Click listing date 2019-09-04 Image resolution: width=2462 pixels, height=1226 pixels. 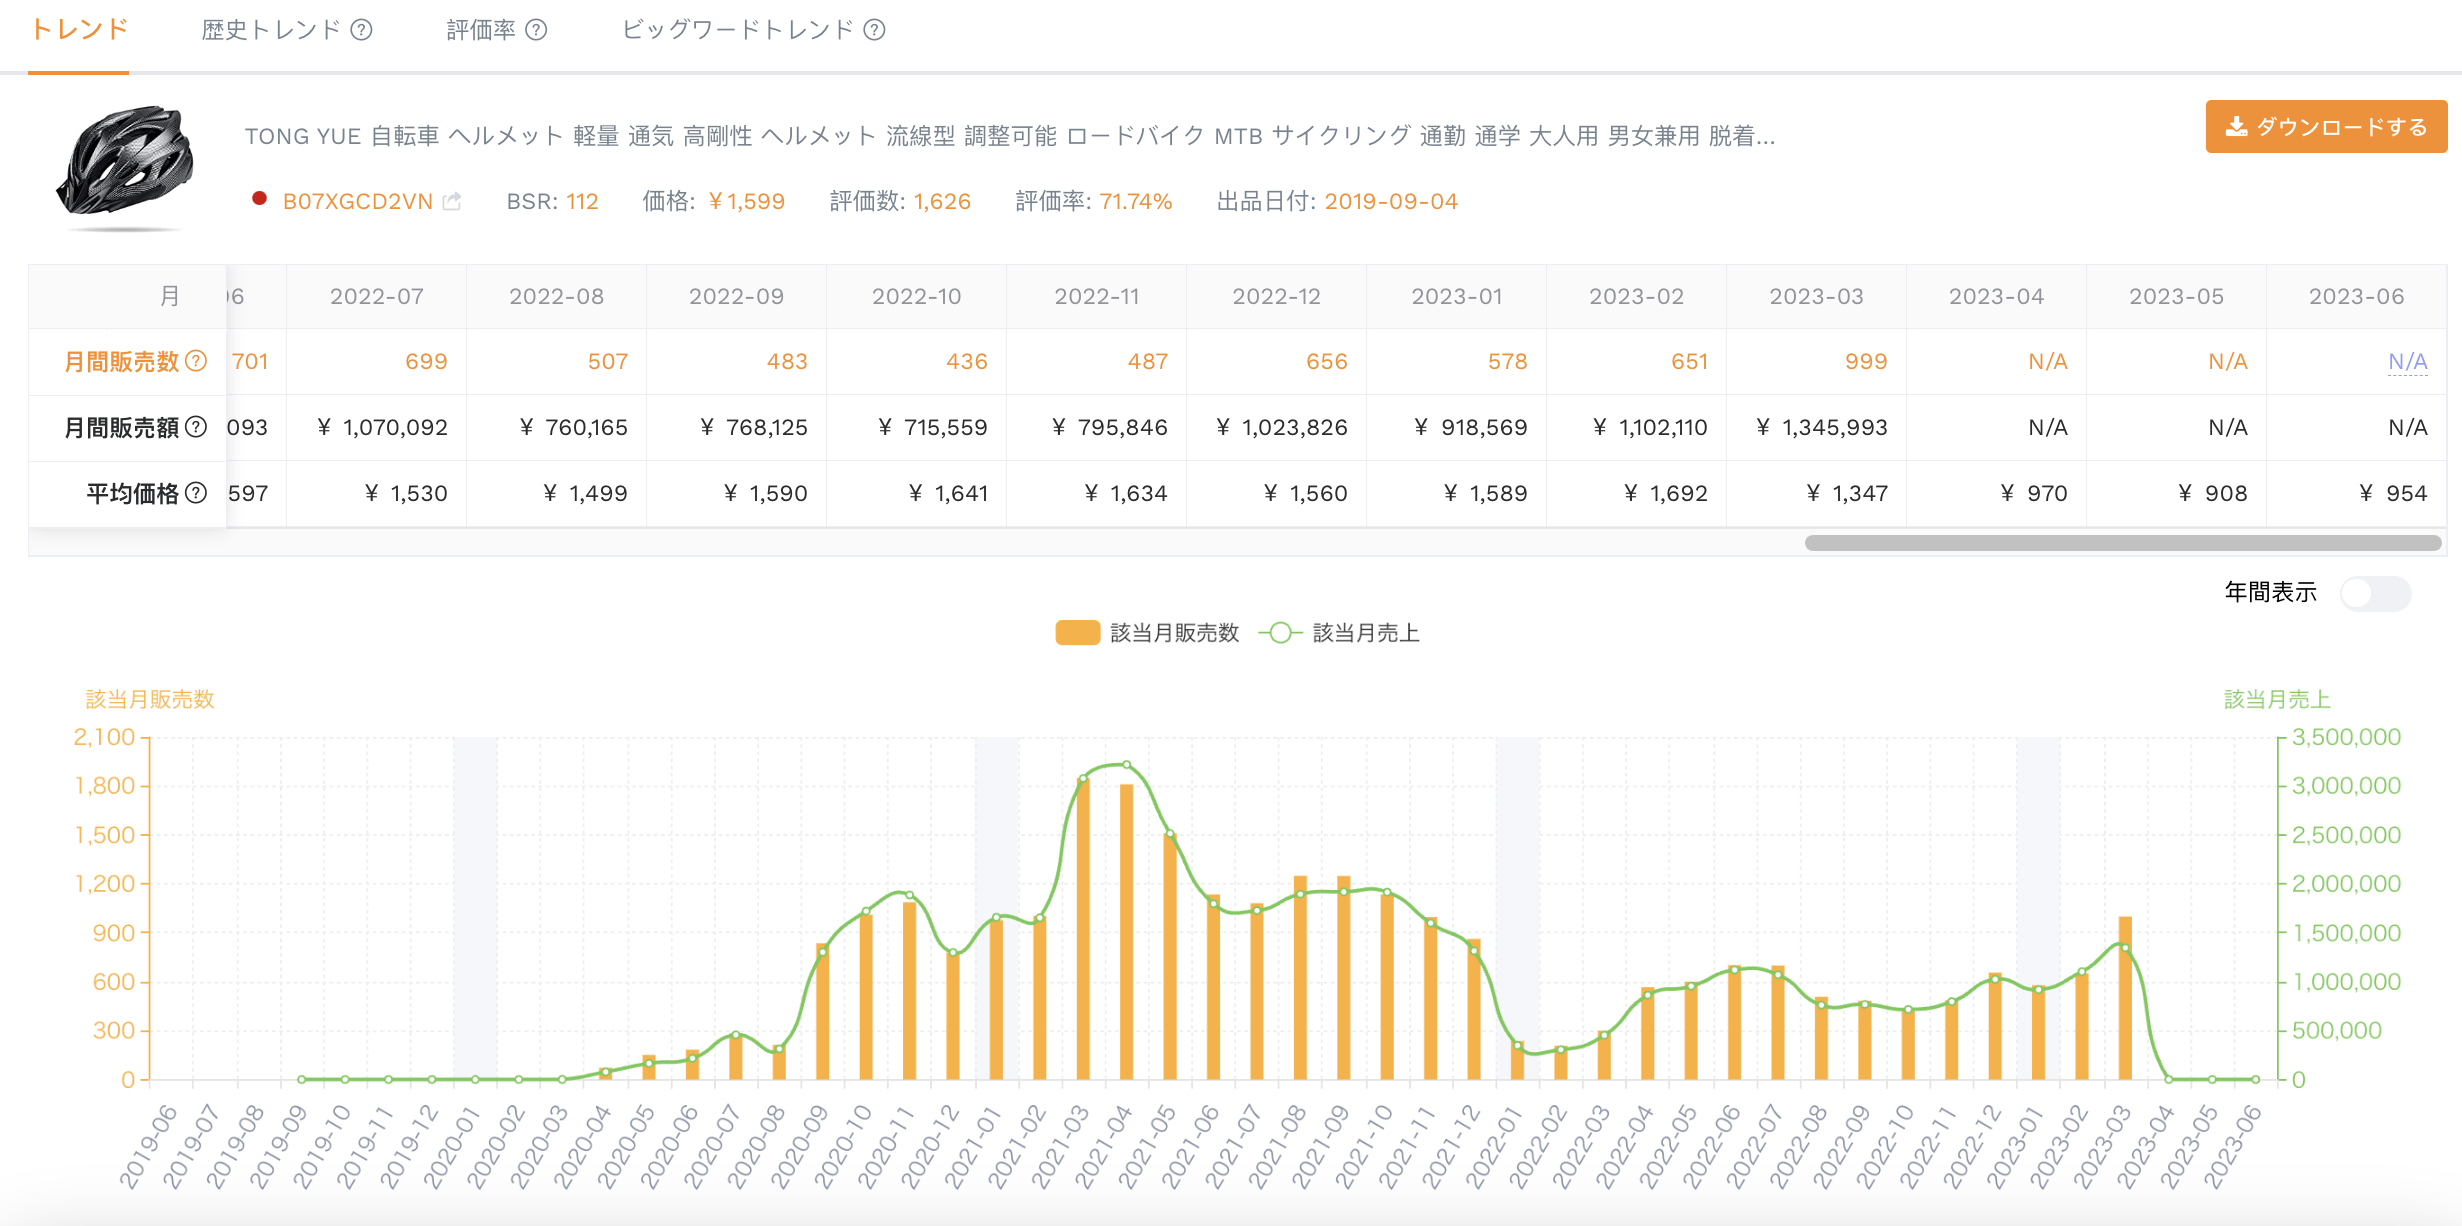coord(1391,201)
